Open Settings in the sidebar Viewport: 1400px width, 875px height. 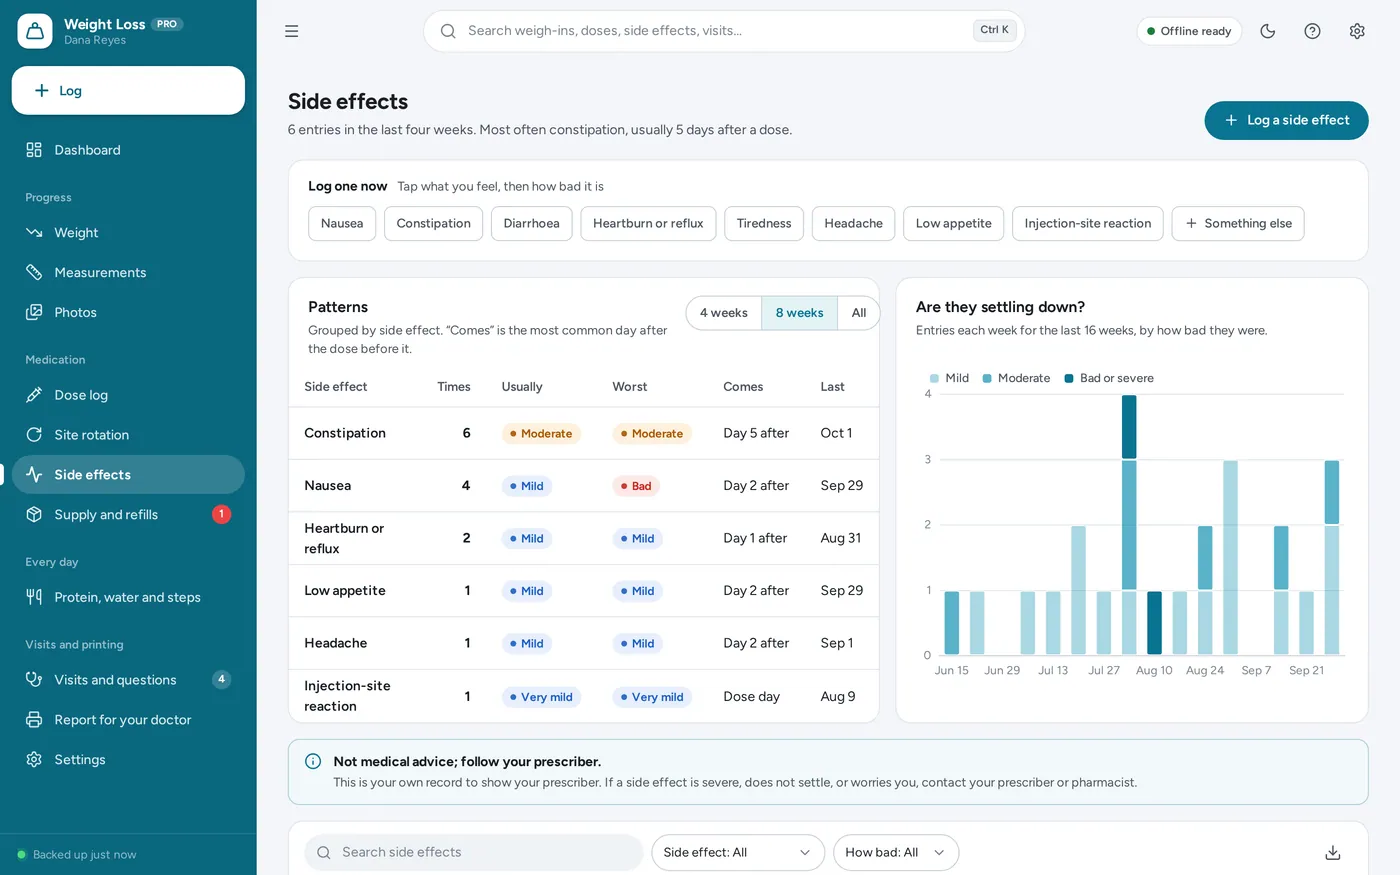point(128,760)
